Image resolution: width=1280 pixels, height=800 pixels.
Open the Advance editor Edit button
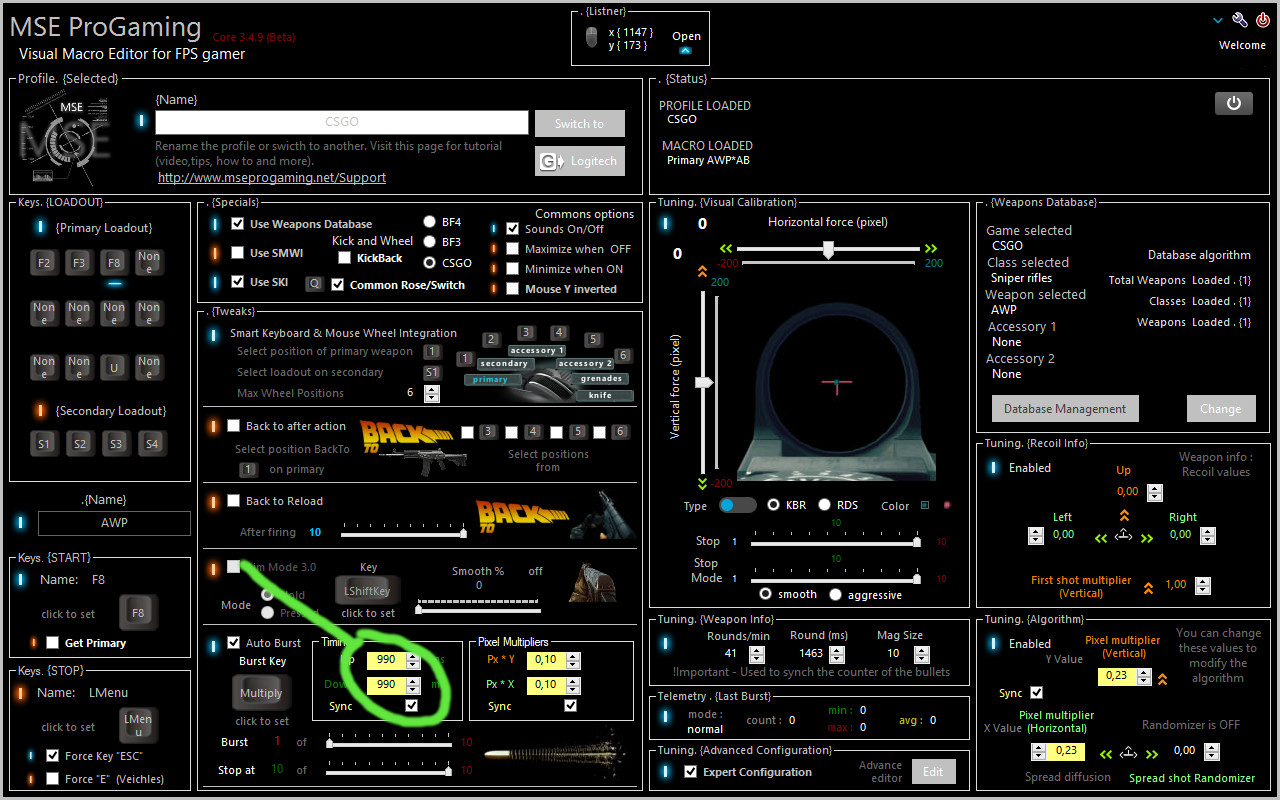coord(933,771)
